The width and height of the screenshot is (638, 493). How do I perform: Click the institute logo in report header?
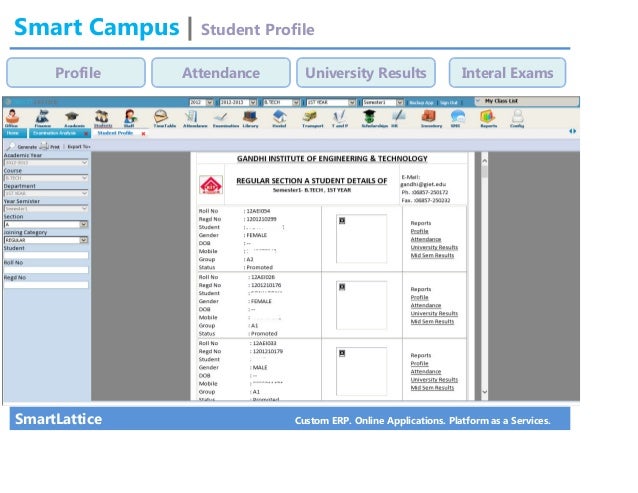(x=211, y=185)
